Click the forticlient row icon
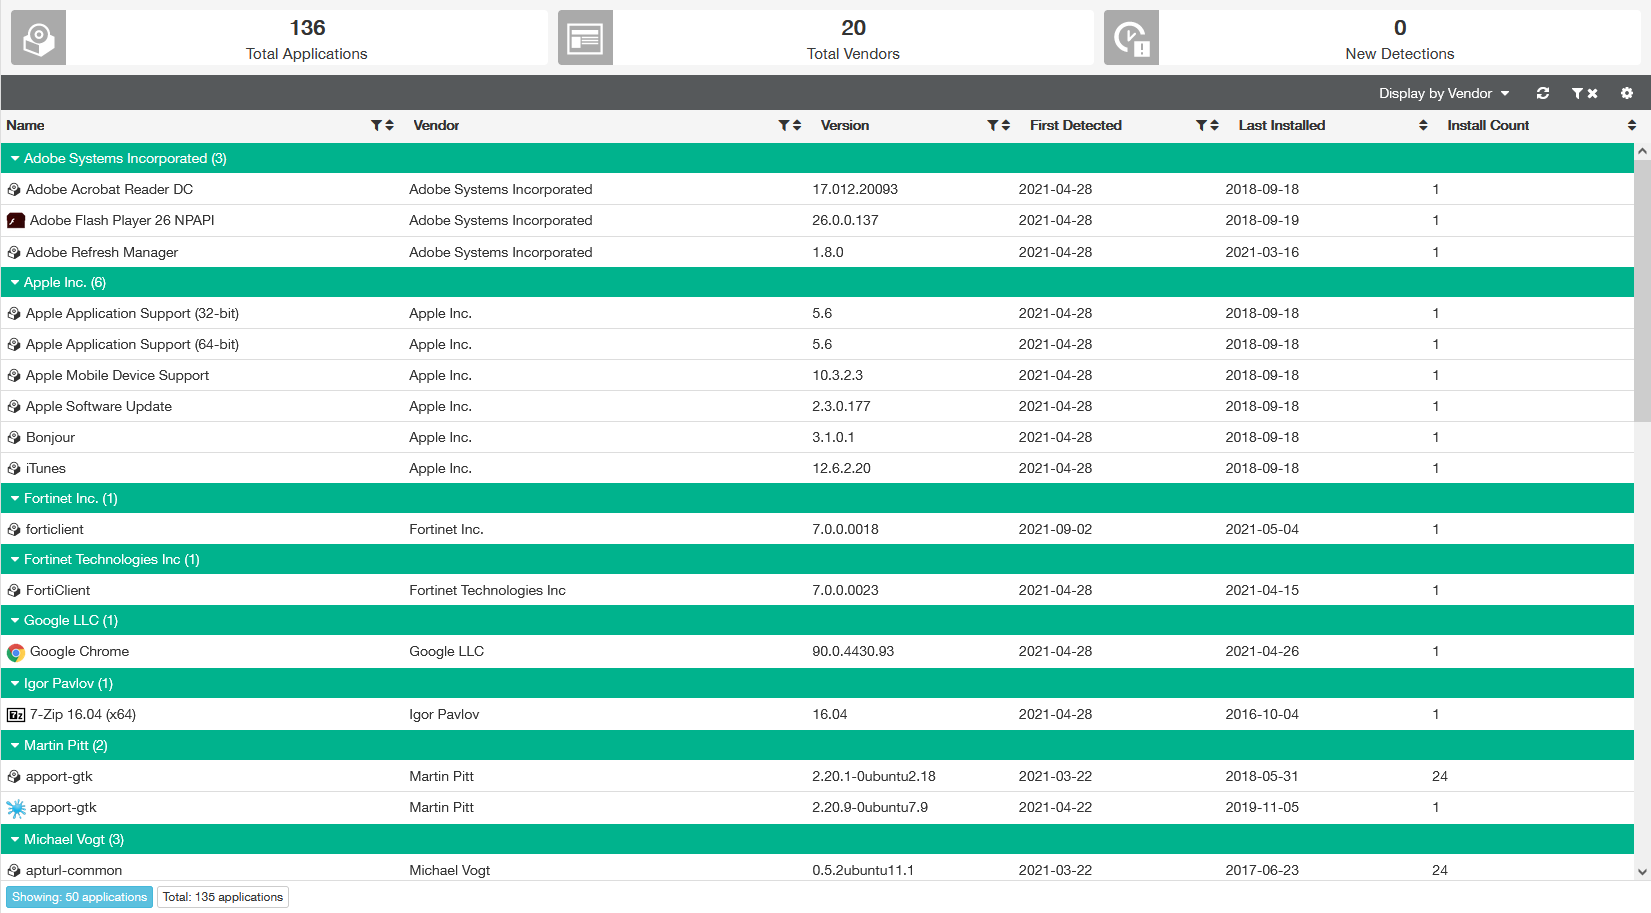 [14, 529]
